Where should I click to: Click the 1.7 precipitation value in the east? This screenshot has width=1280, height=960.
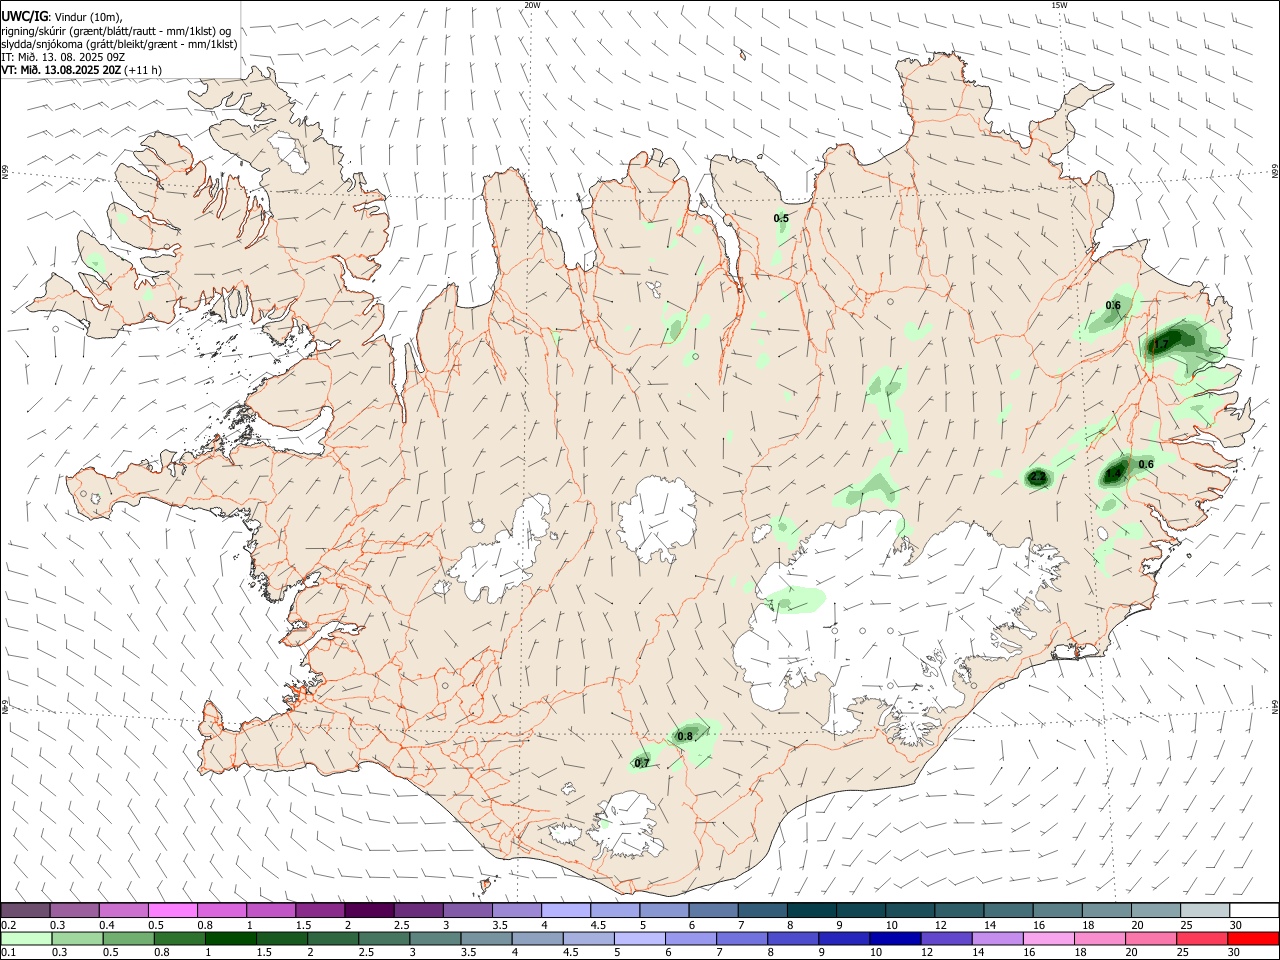(x=1161, y=345)
